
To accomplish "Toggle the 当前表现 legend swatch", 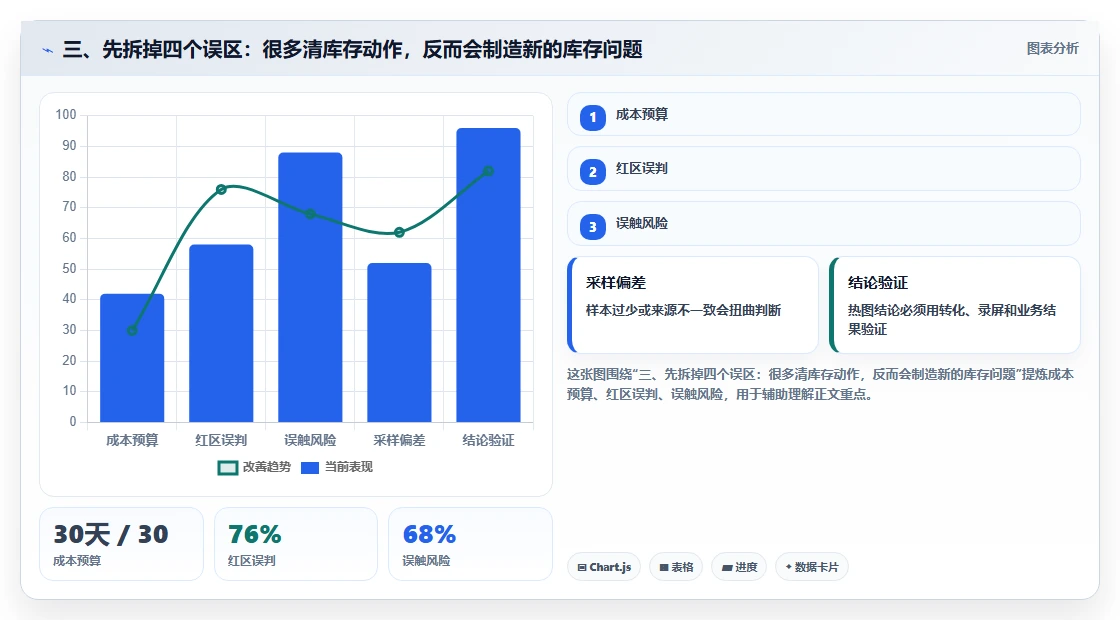I will tap(309, 468).
